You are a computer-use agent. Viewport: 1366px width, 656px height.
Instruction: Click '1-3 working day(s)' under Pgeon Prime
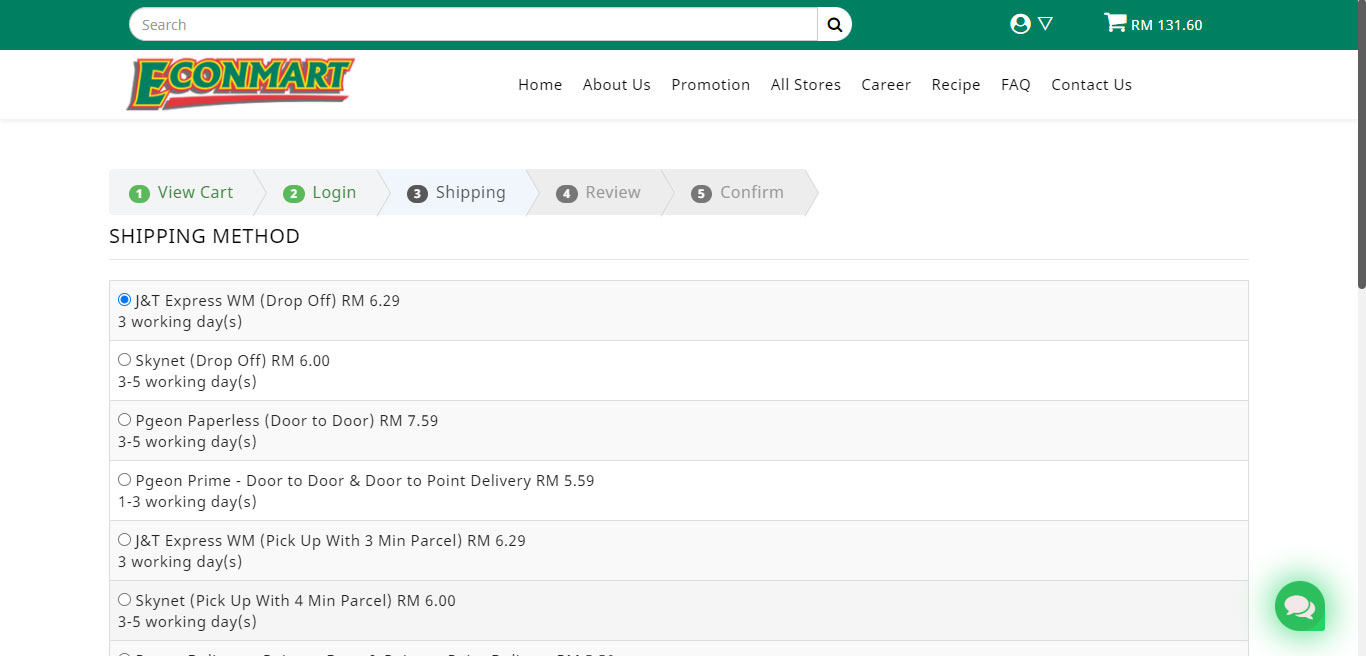point(187,502)
